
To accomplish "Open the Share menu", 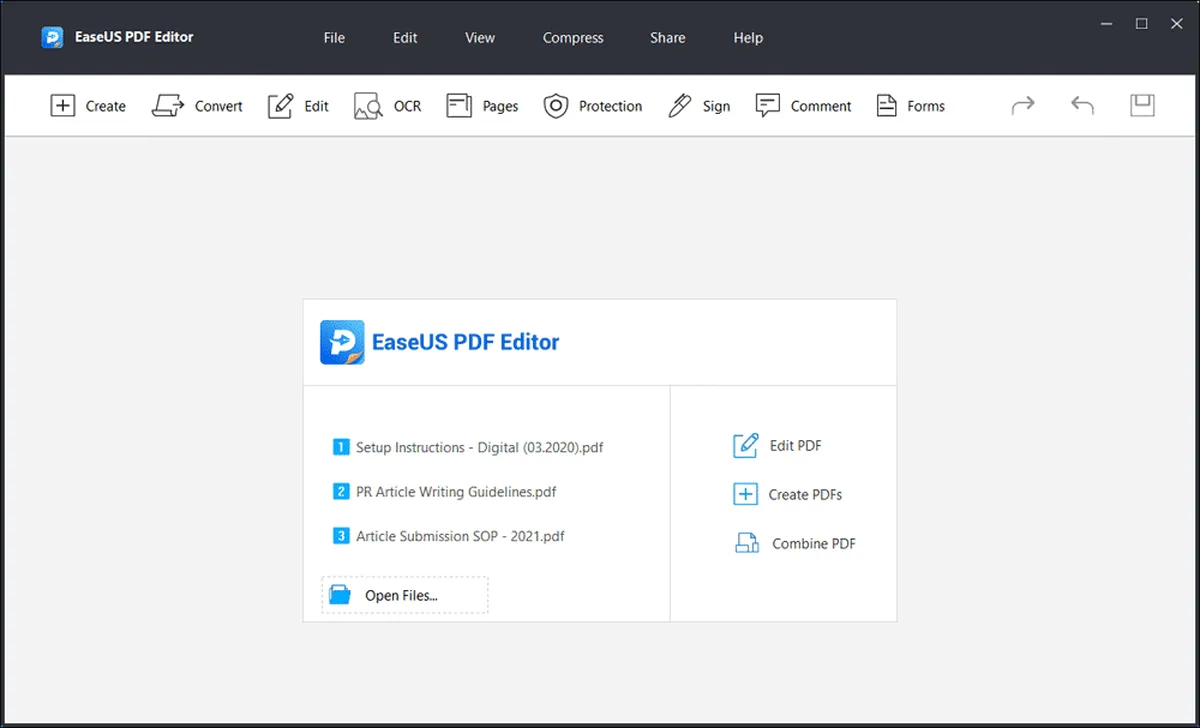I will click(x=668, y=37).
